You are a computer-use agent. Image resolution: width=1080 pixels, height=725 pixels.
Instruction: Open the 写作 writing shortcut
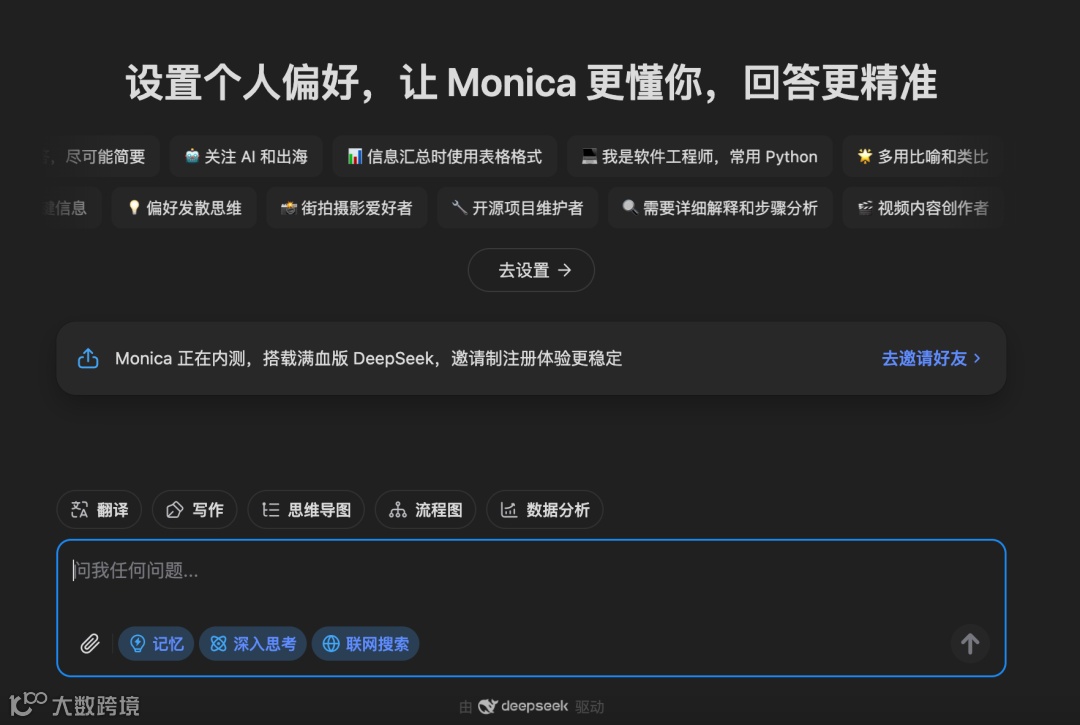click(194, 509)
